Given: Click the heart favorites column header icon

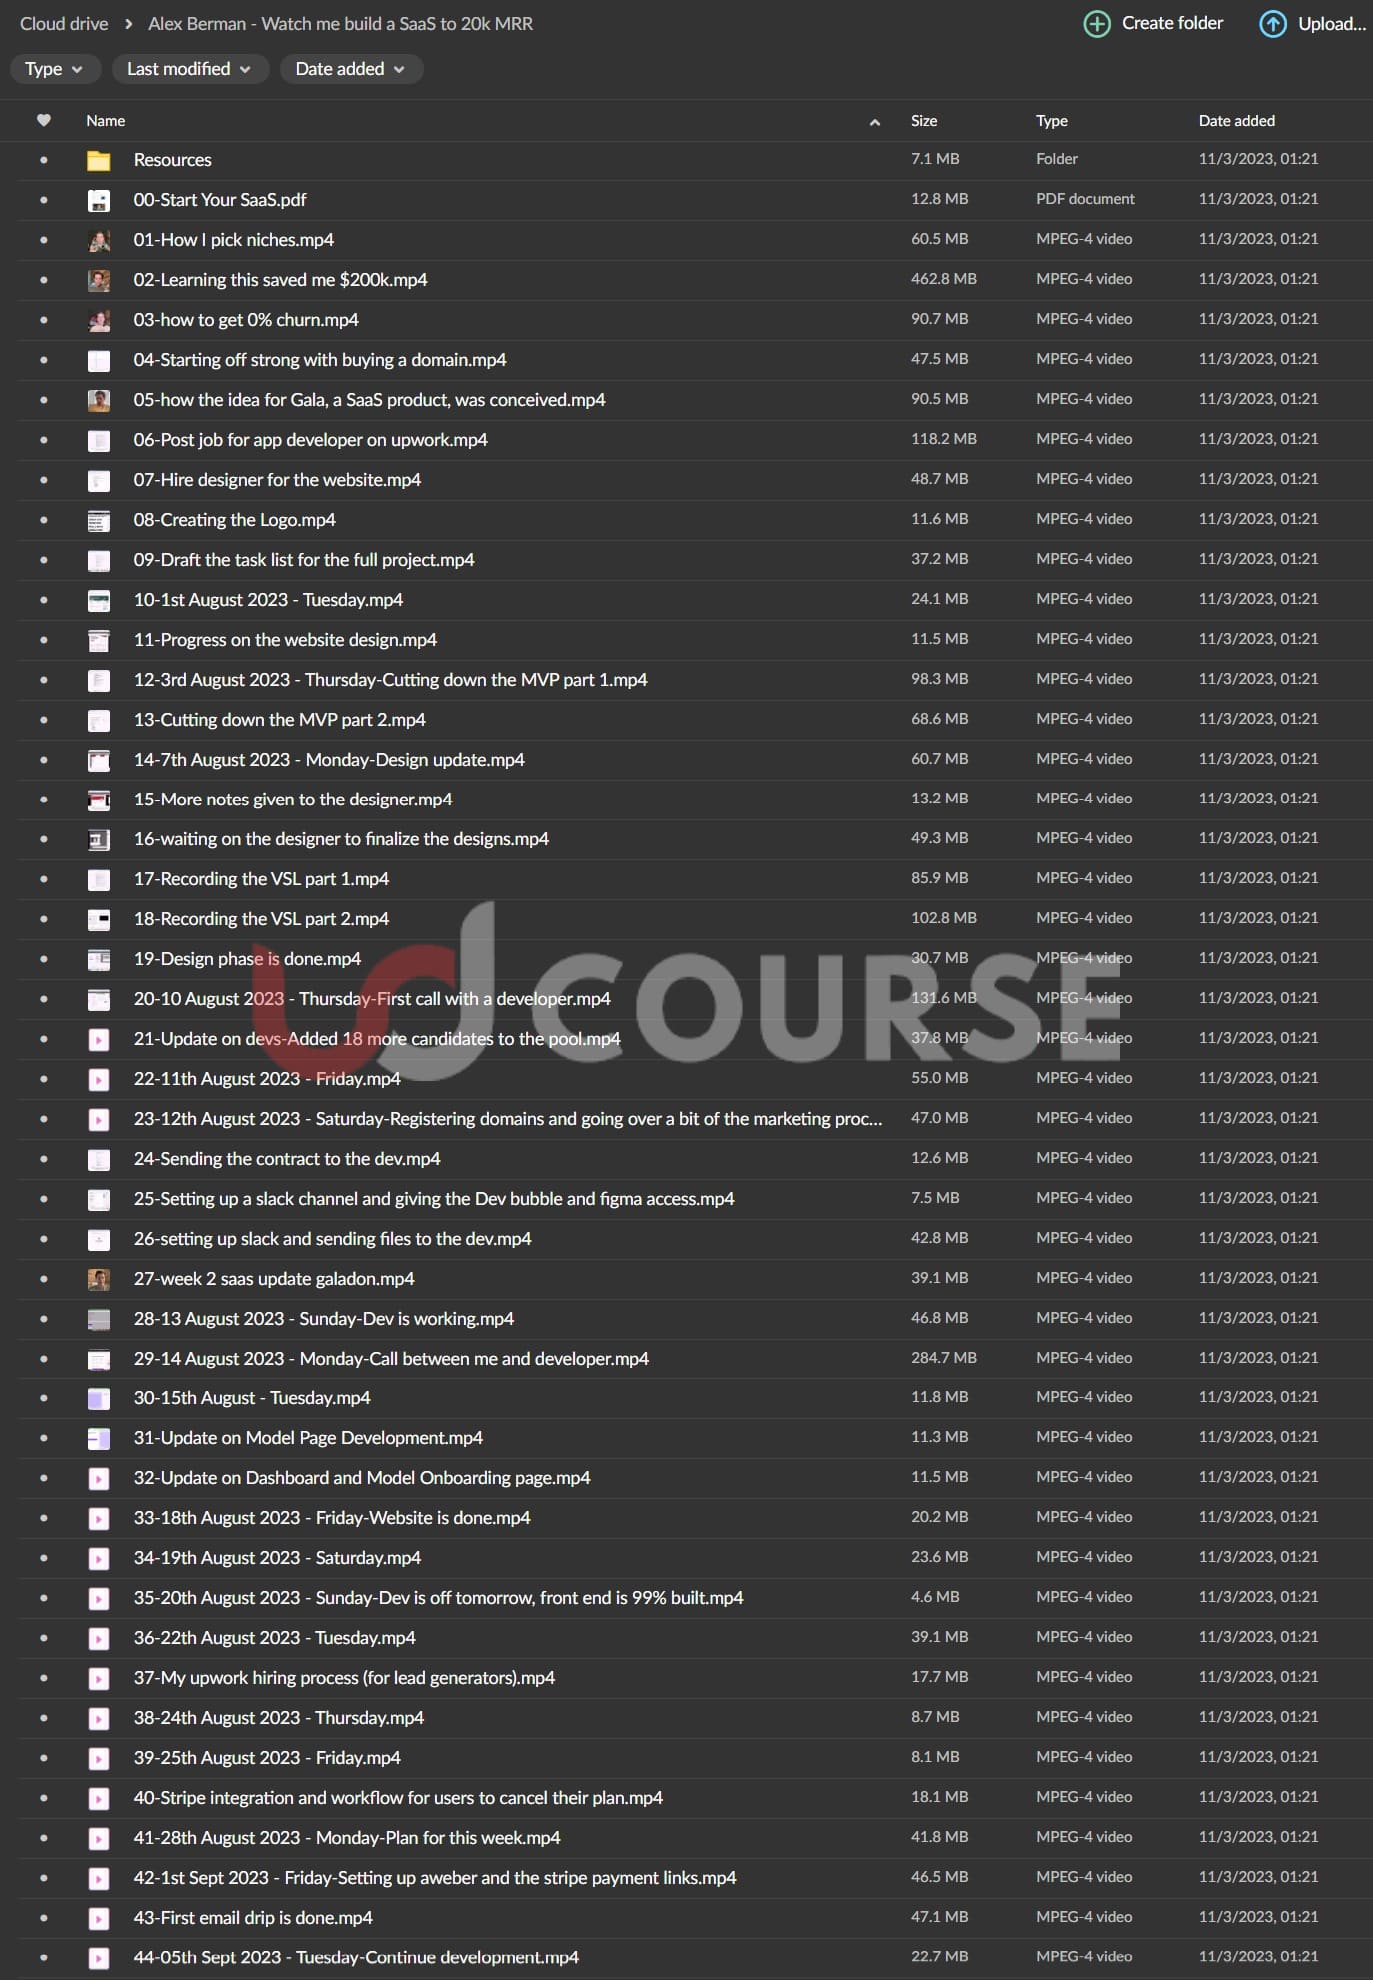Looking at the screenshot, I should [x=43, y=120].
